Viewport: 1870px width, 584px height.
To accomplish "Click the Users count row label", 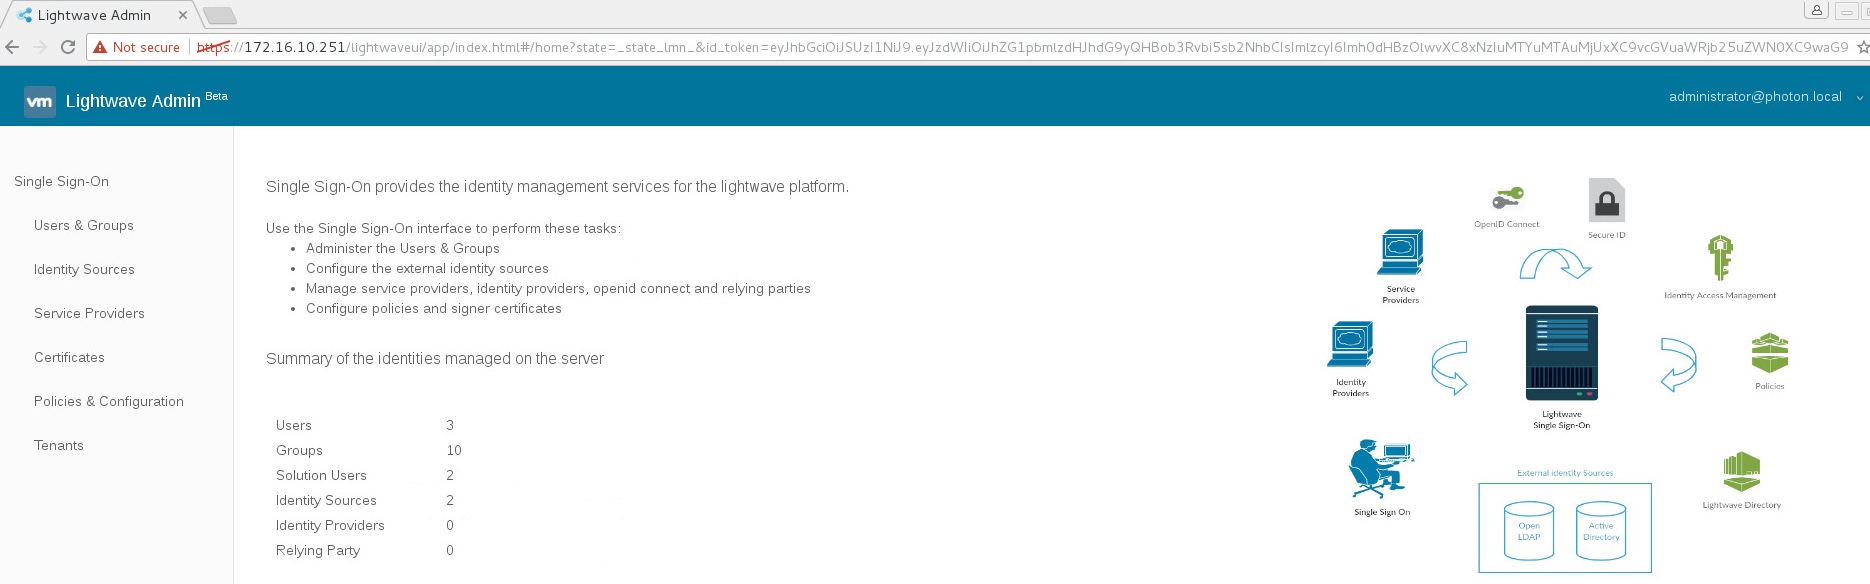I will click(x=294, y=425).
